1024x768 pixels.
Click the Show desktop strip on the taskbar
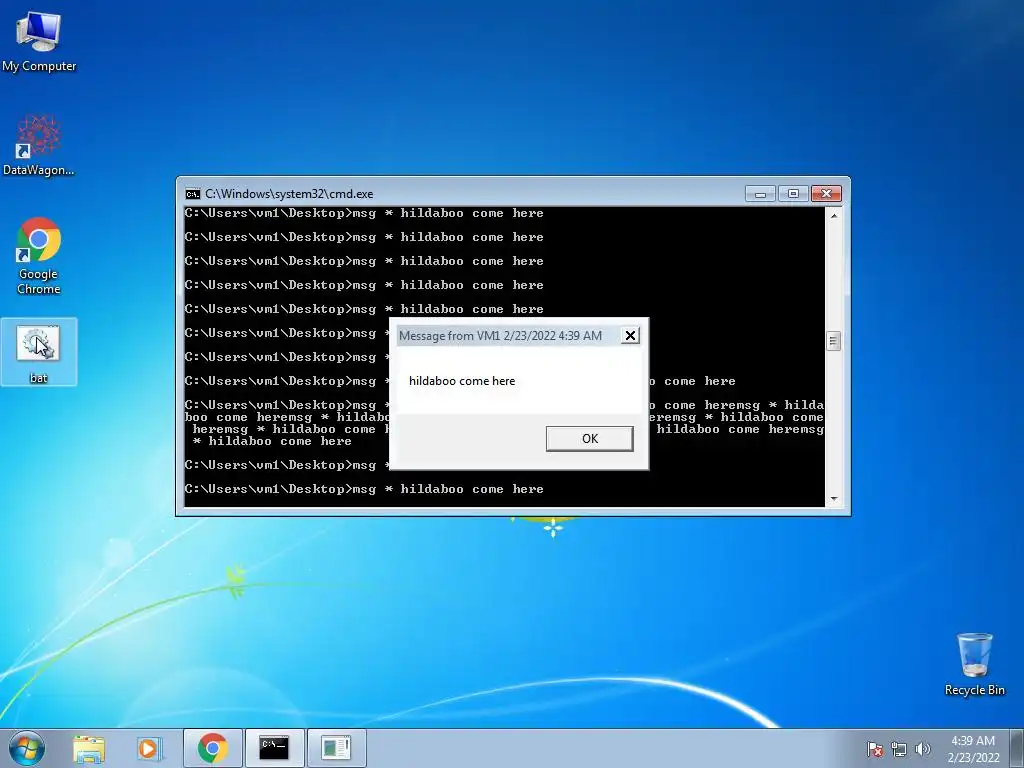(1019, 748)
